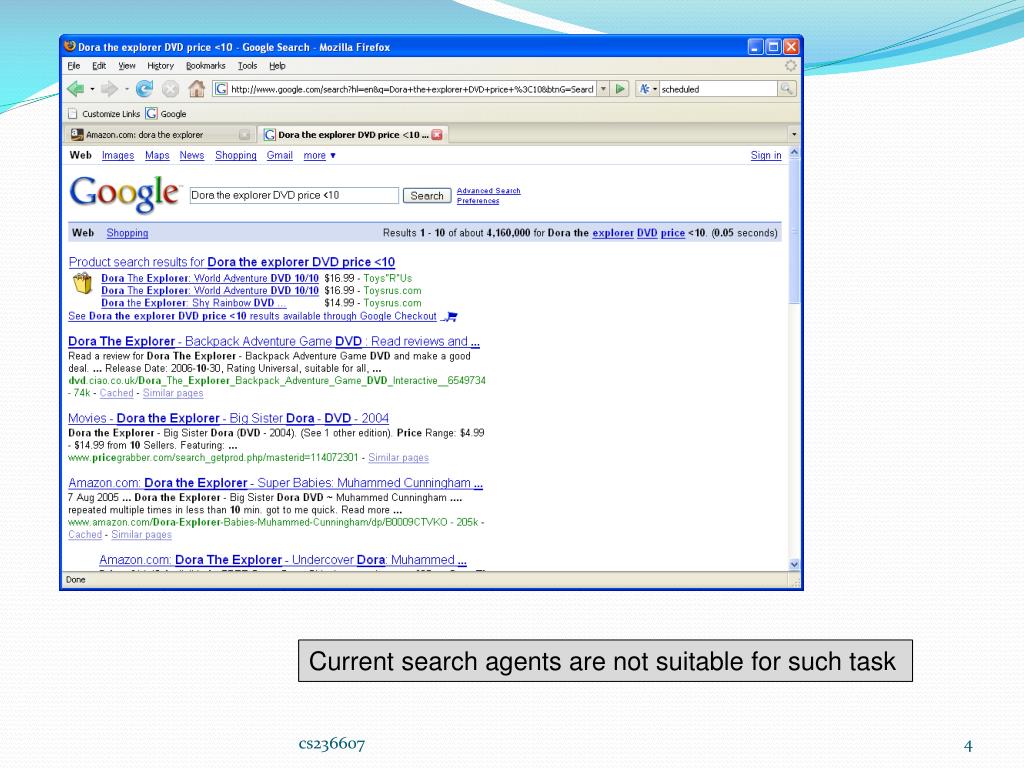The image size is (1024, 768).
Task: Open the Customize Links bookmark
Action: coord(104,114)
